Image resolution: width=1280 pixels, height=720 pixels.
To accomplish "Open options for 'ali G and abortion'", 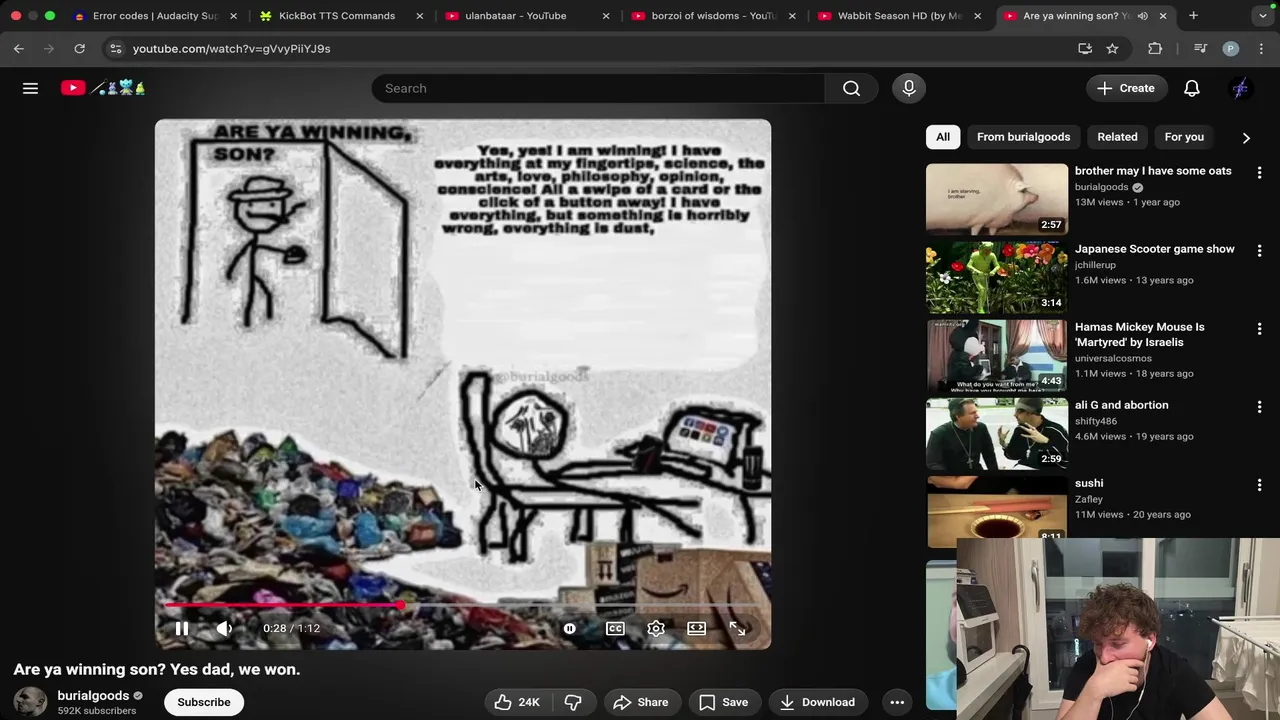I will [1259, 406].
